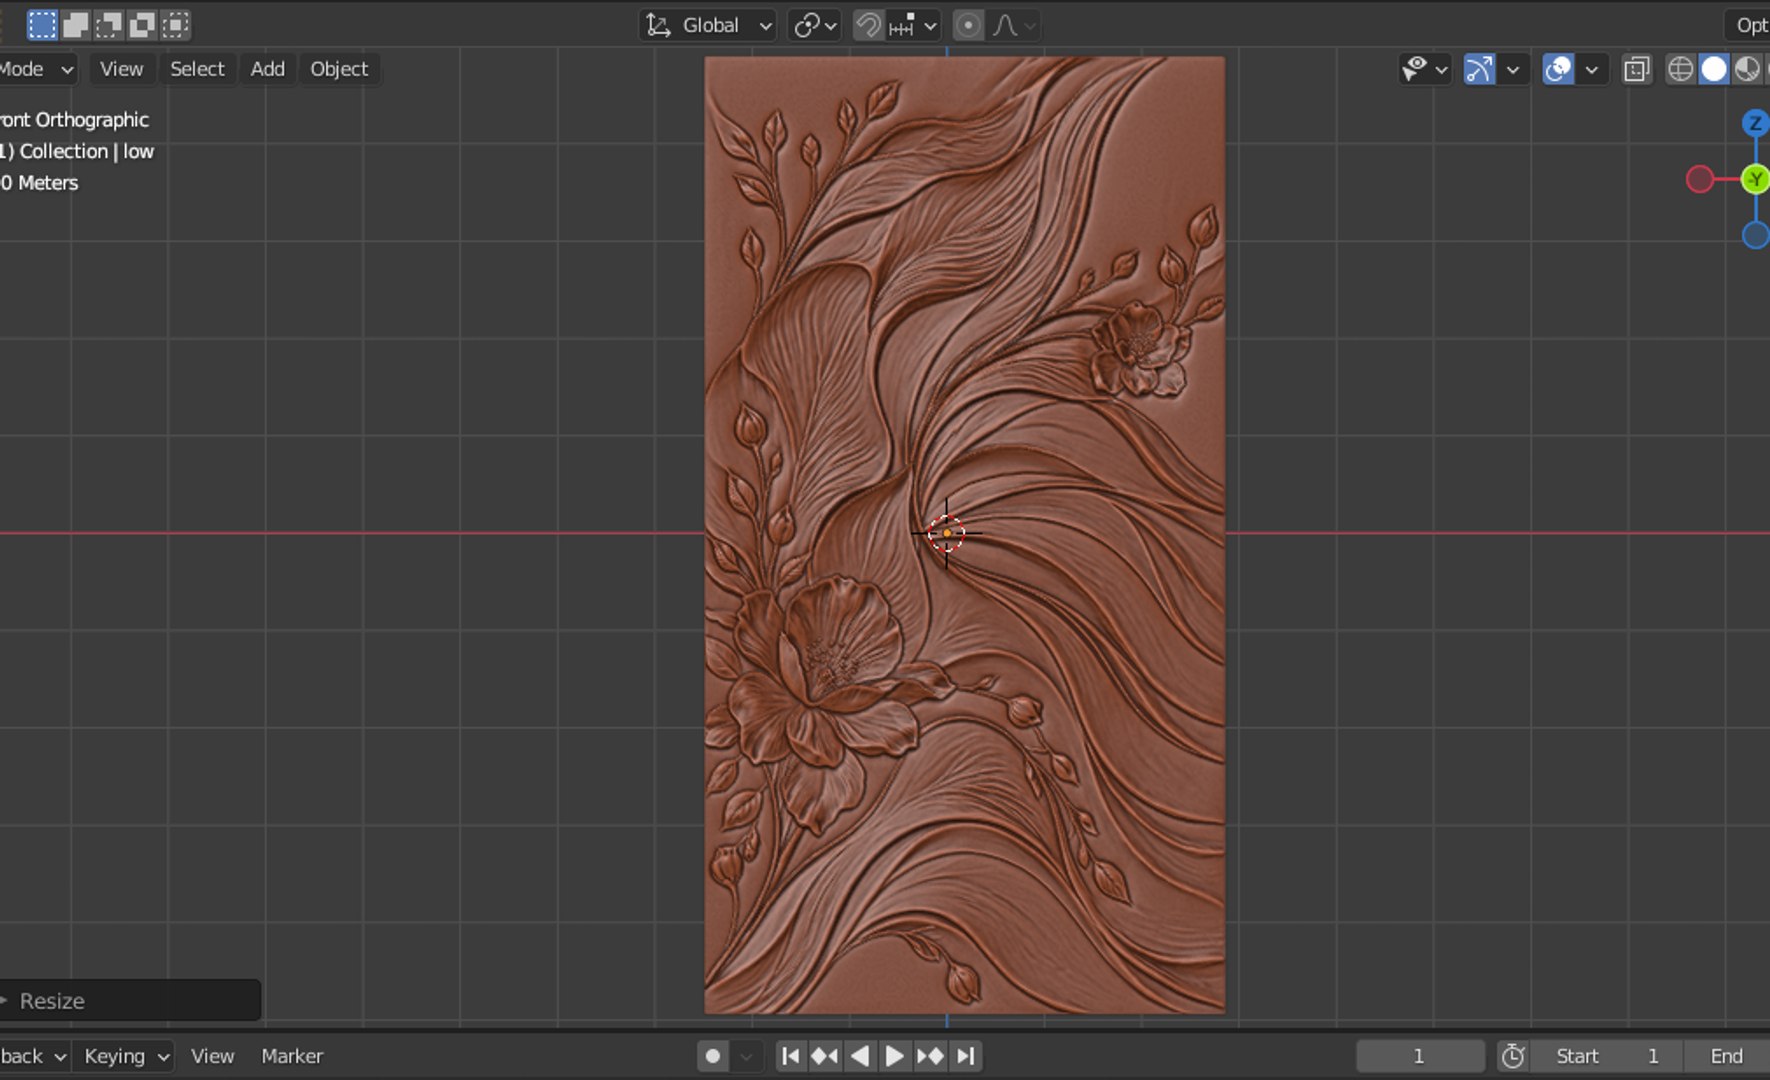
Task: Toggle the Show Gizmo button
Action: pyautogui.click(x=1479, y=69)
